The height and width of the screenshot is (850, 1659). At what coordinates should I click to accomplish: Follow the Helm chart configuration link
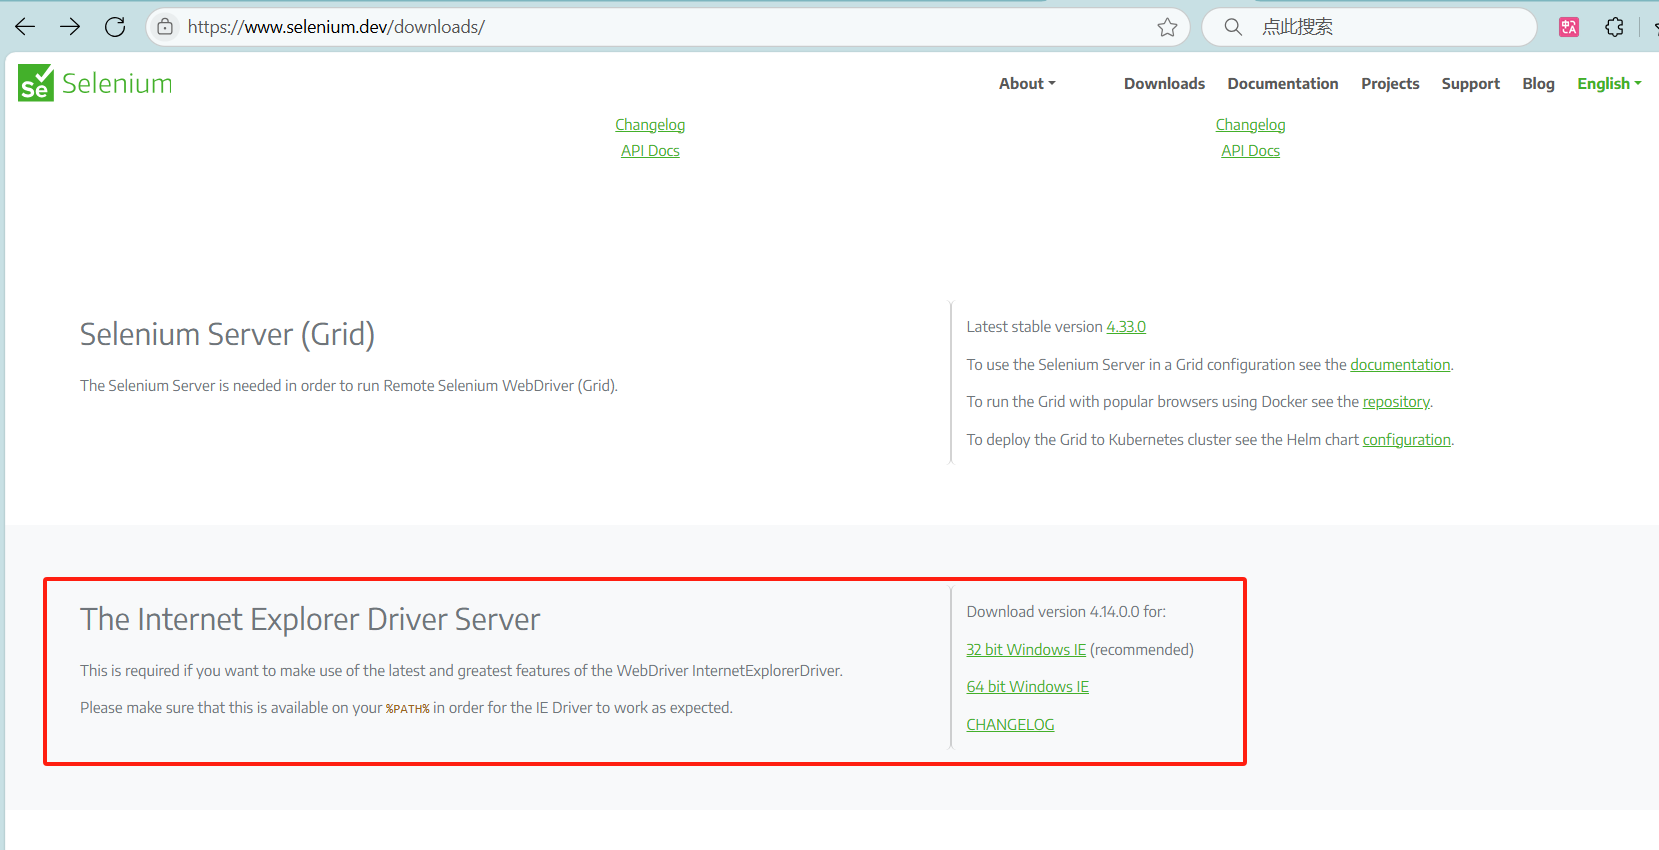[1406, 440]
